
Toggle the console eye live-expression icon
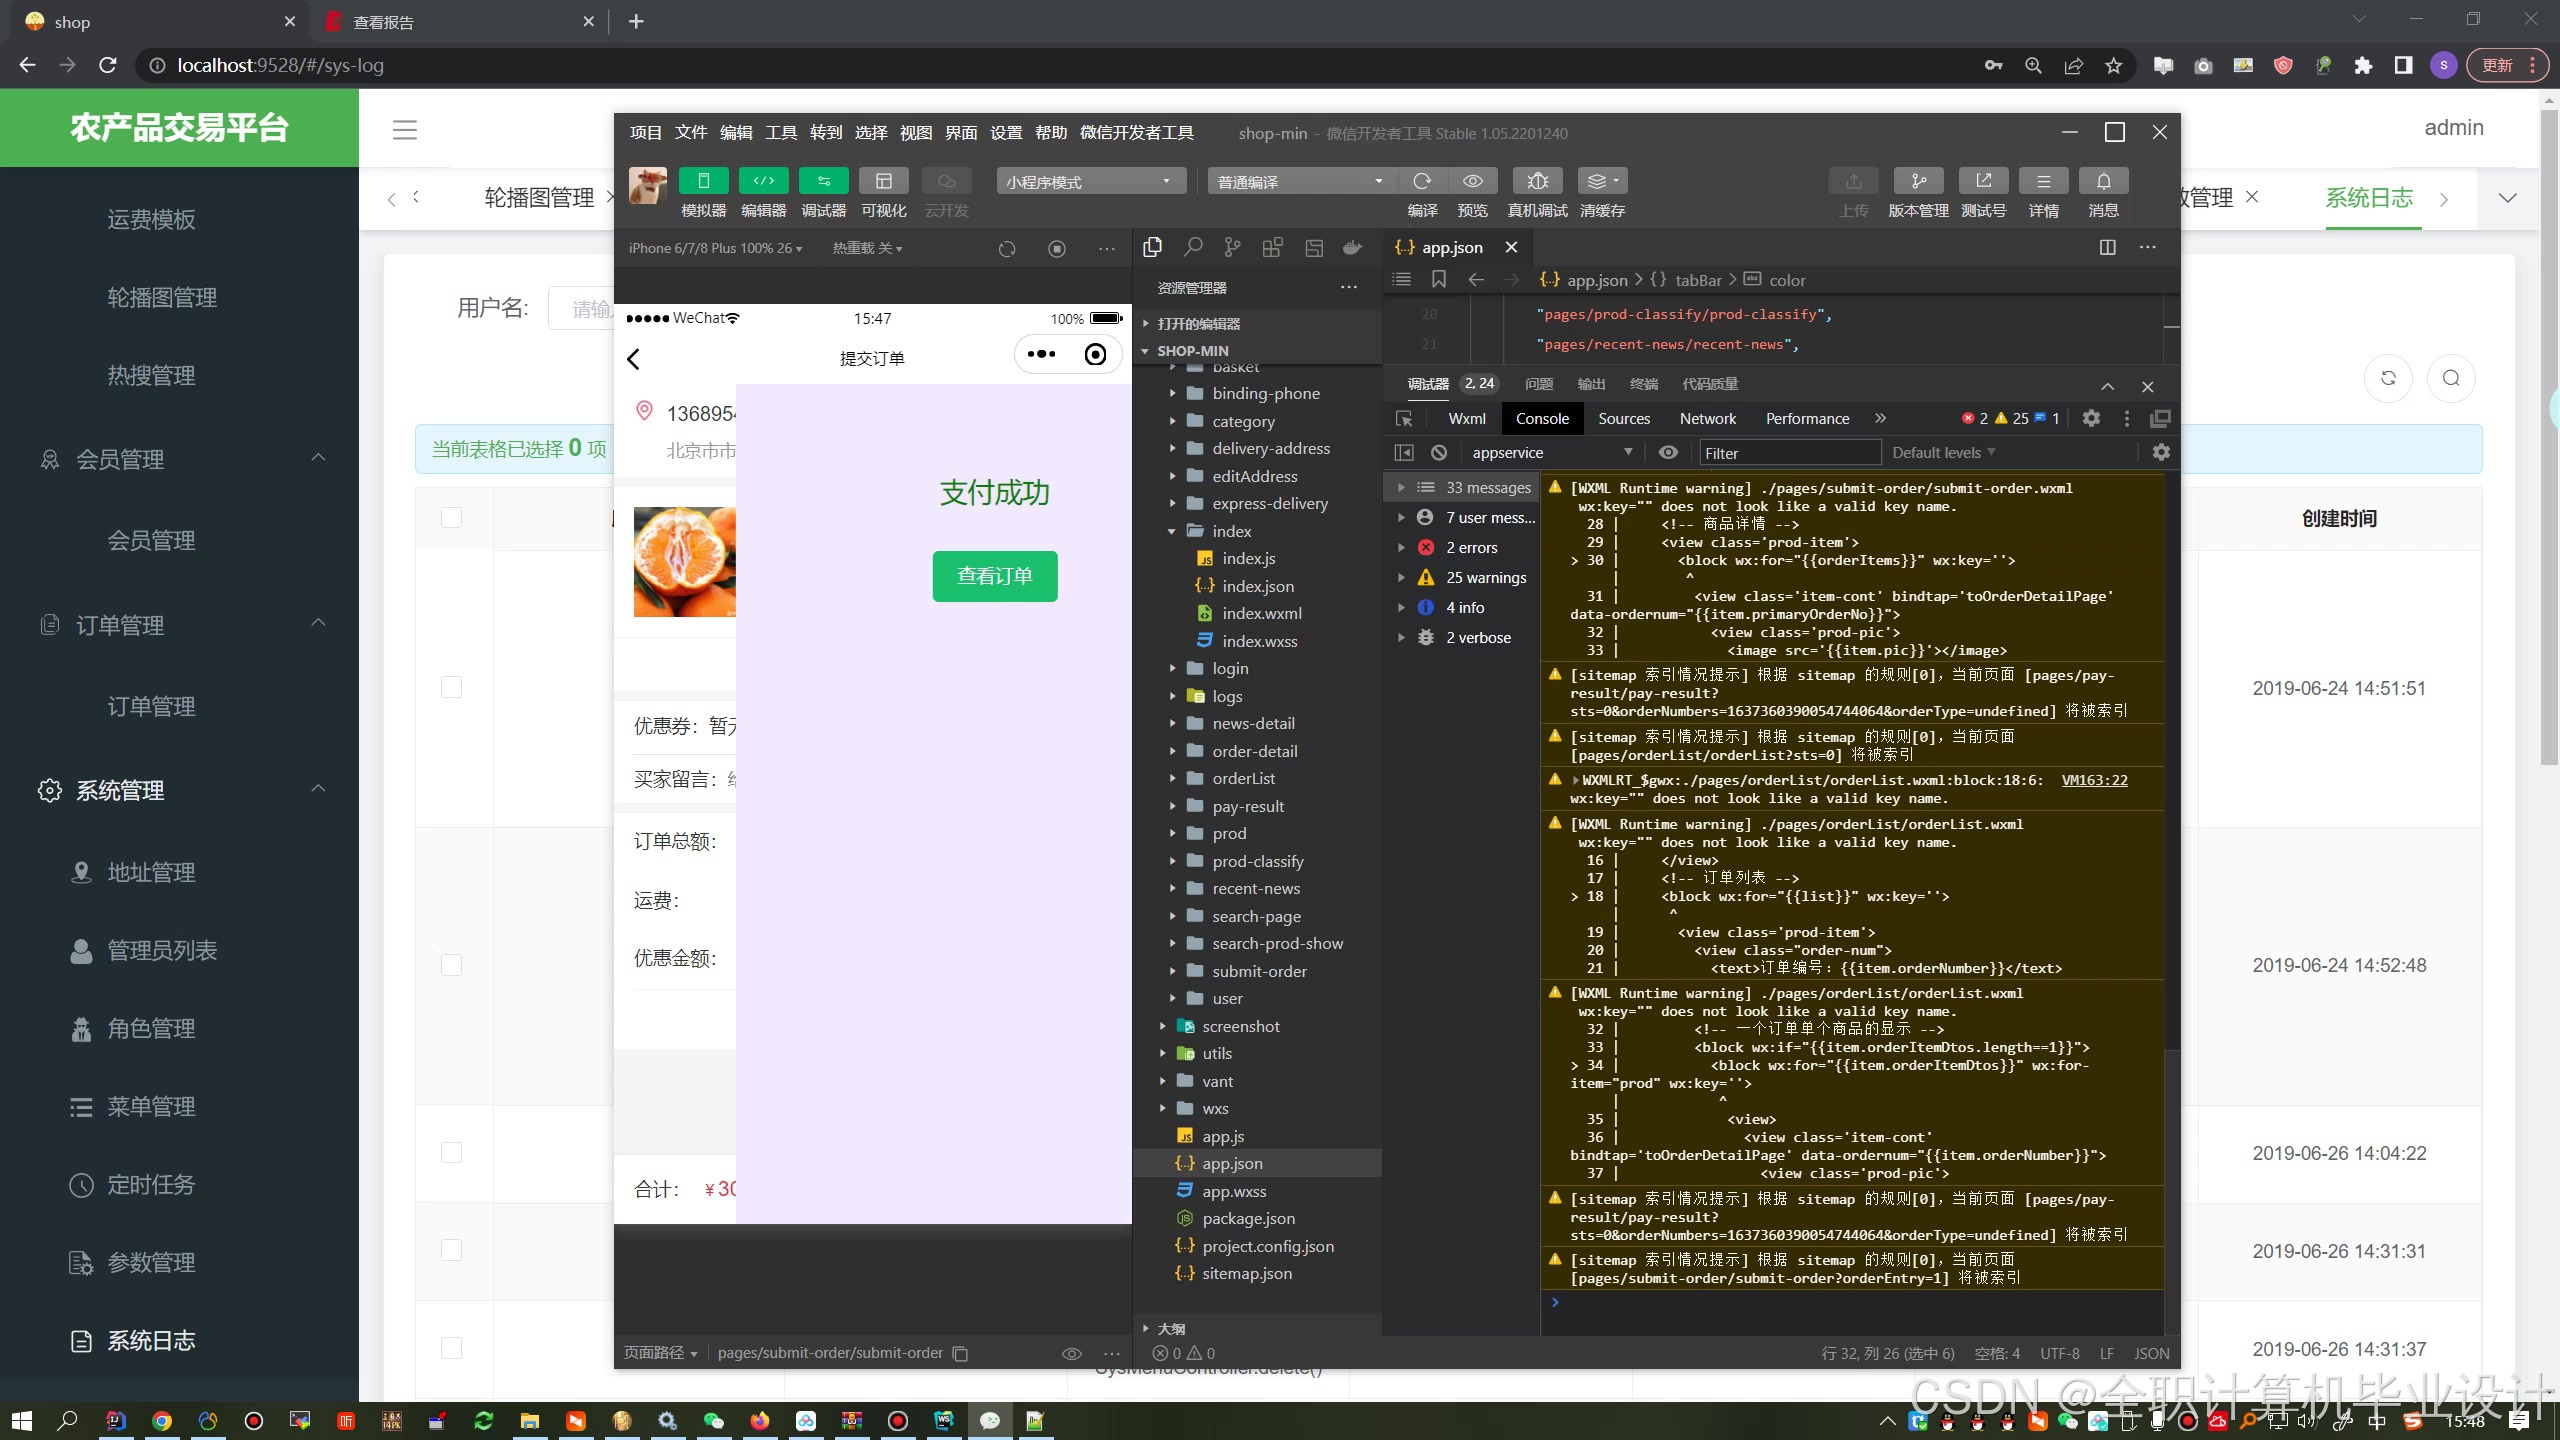point(1668,452)
